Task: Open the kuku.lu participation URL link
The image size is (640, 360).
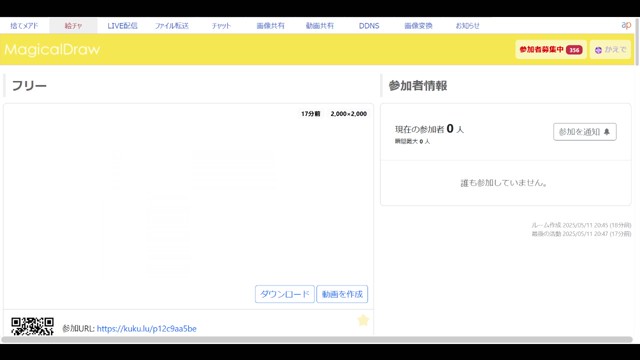Action: [x=147, y=329]
